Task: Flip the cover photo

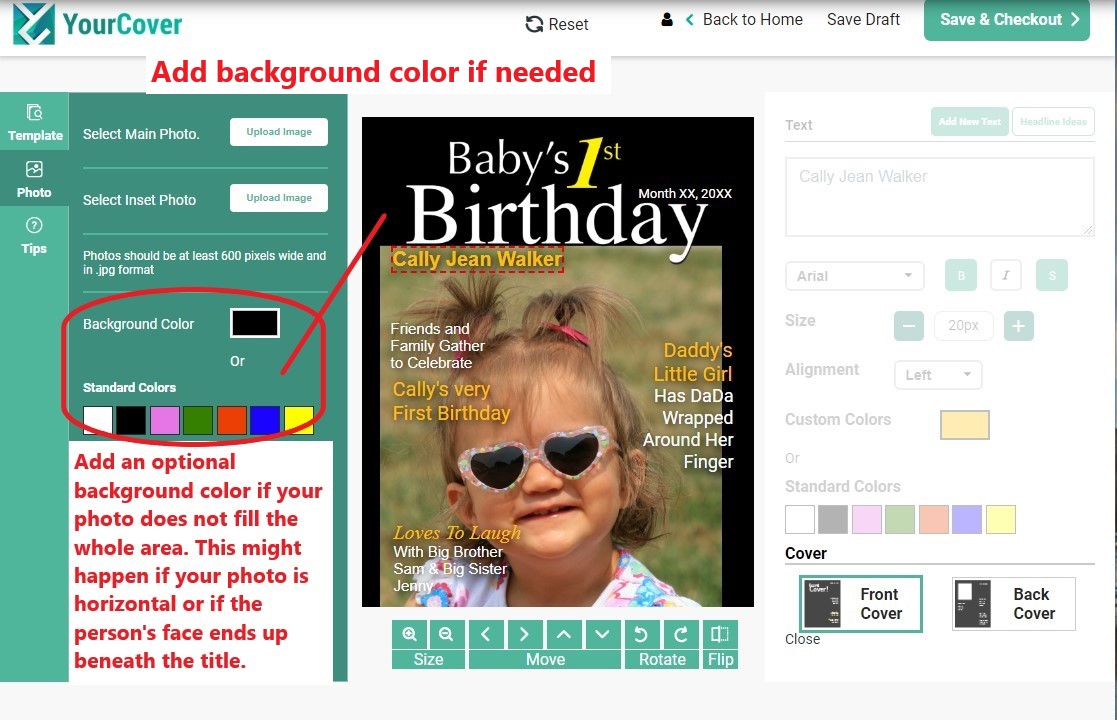Action: tap(720, 633)
